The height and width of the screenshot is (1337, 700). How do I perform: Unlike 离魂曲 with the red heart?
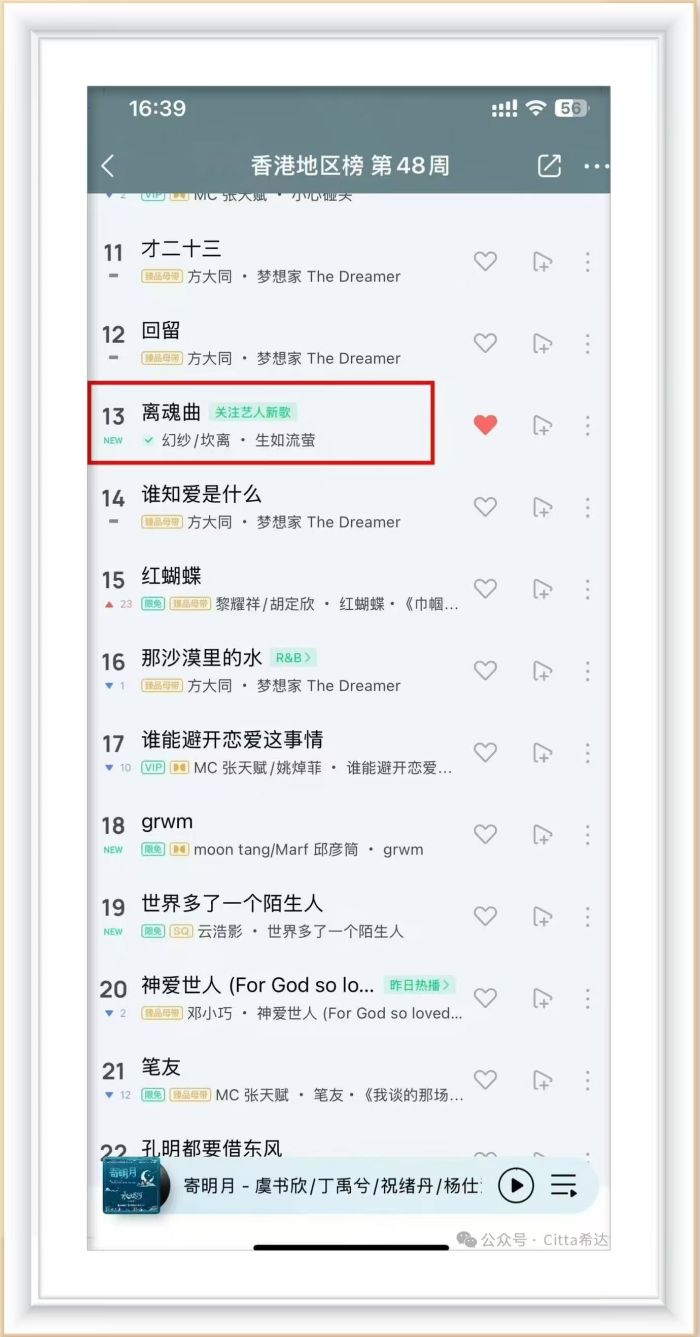pyautogui.click(x=485, y=425)
